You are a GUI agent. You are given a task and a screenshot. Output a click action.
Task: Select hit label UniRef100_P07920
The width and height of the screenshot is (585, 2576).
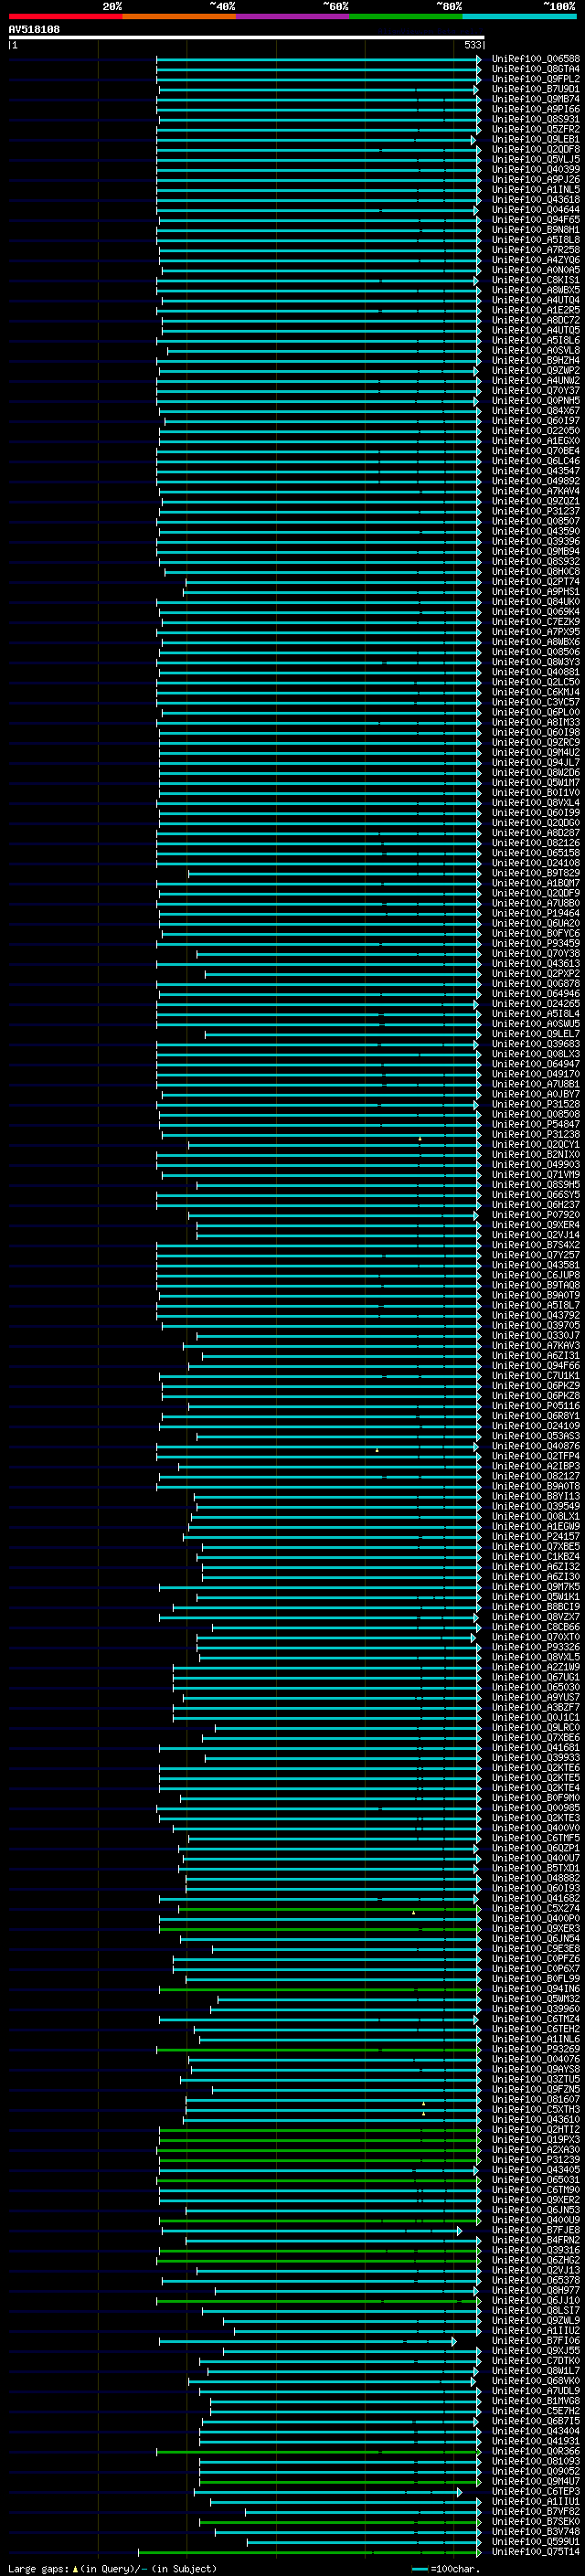coord(536,1215)
